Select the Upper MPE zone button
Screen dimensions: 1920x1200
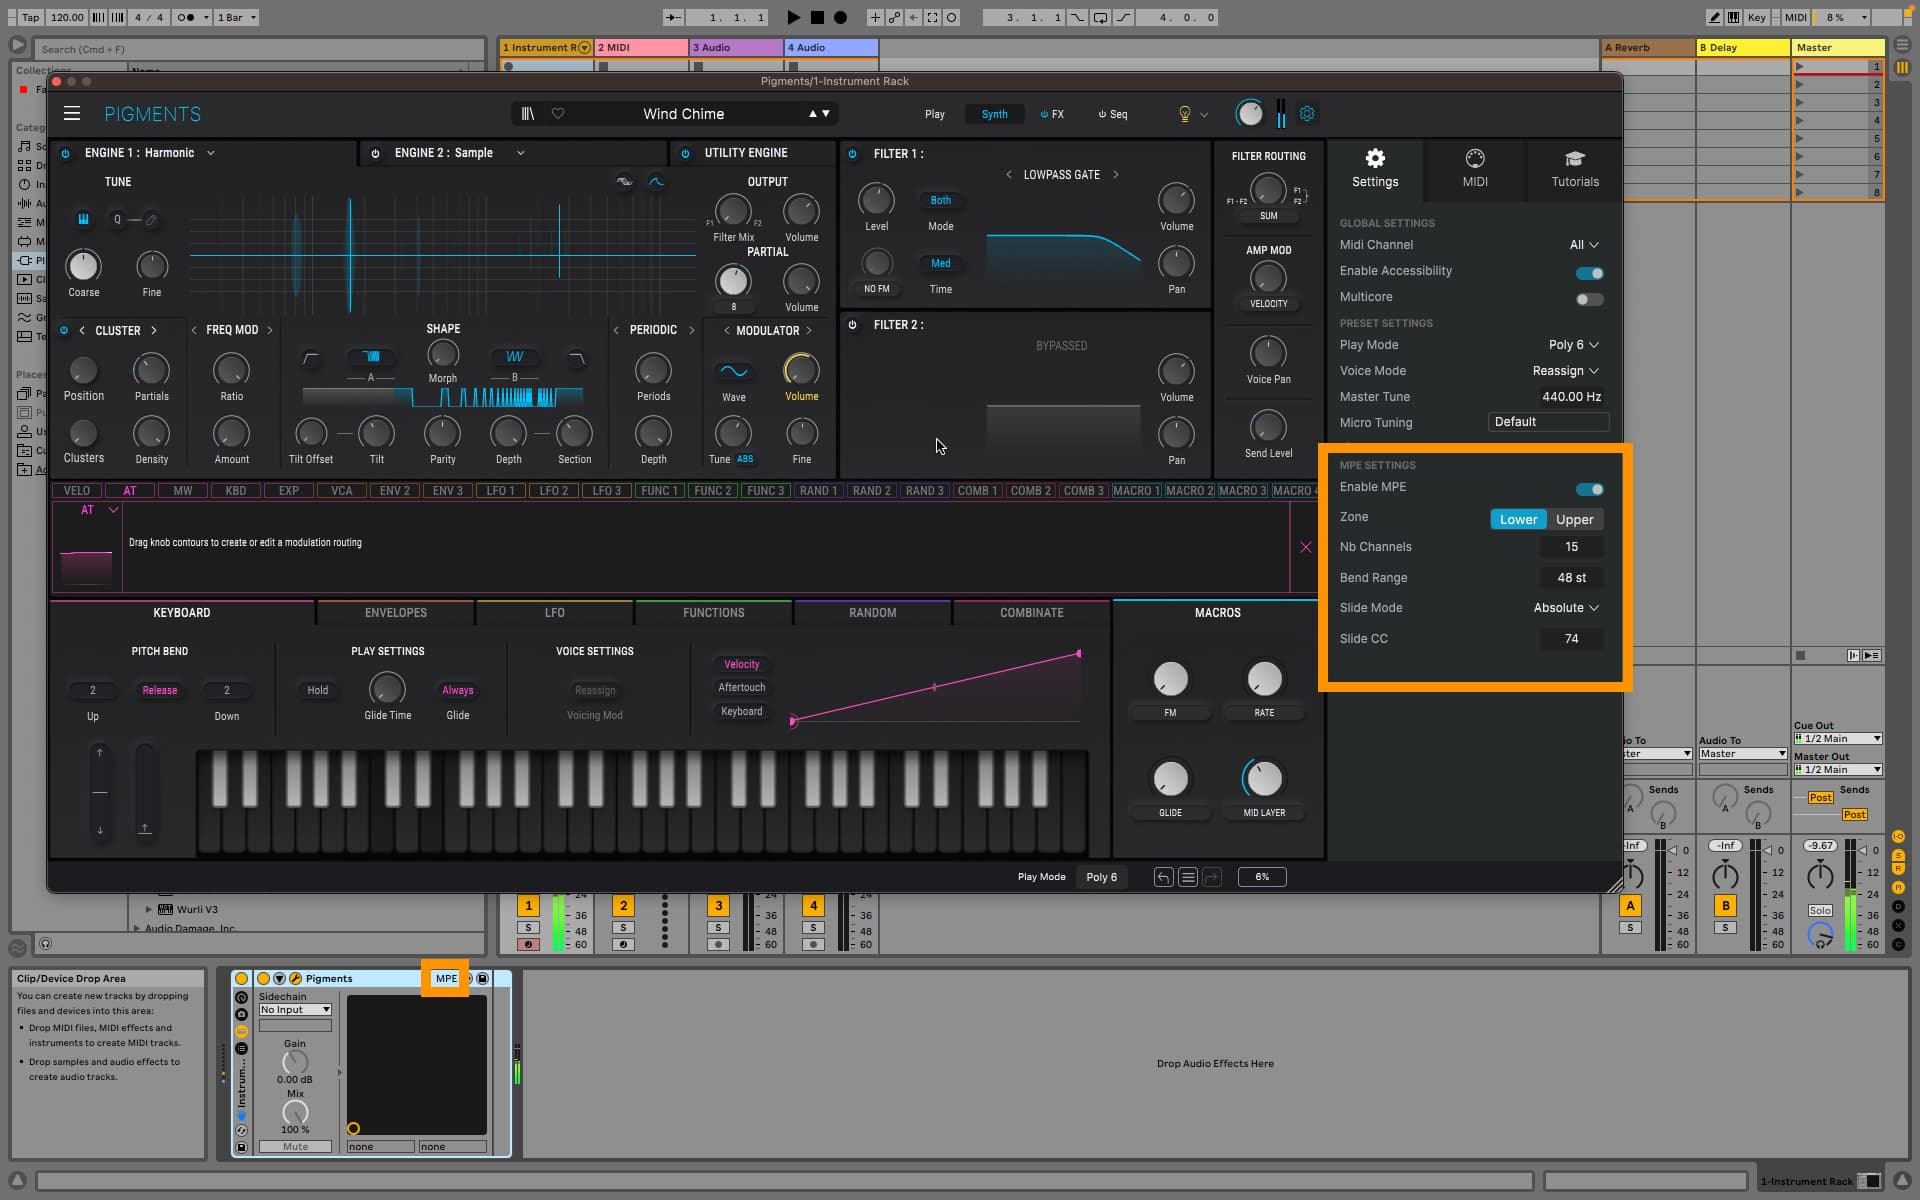pyautogui.click(x=1574, y=519)
